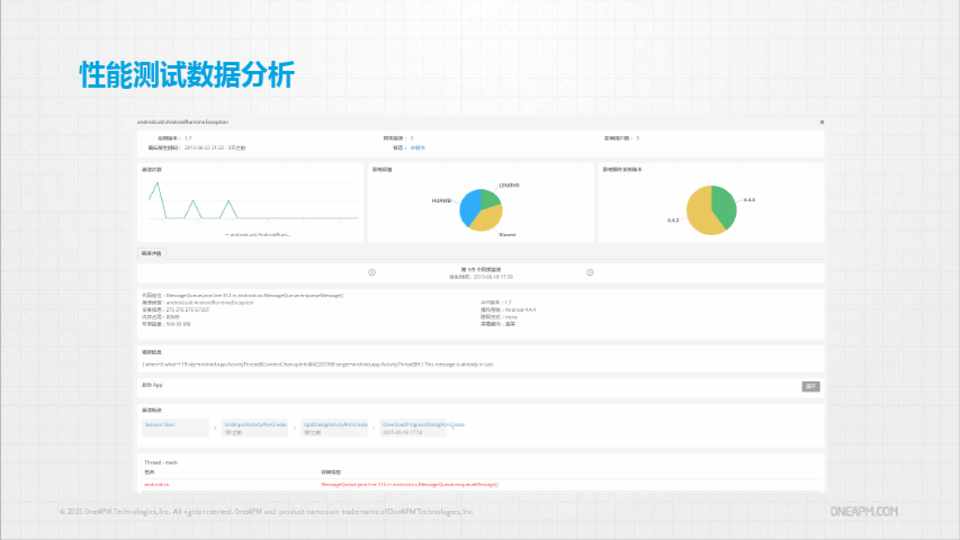Click the red stack trace row
This screenshot has width=960, height=540.
410,484
